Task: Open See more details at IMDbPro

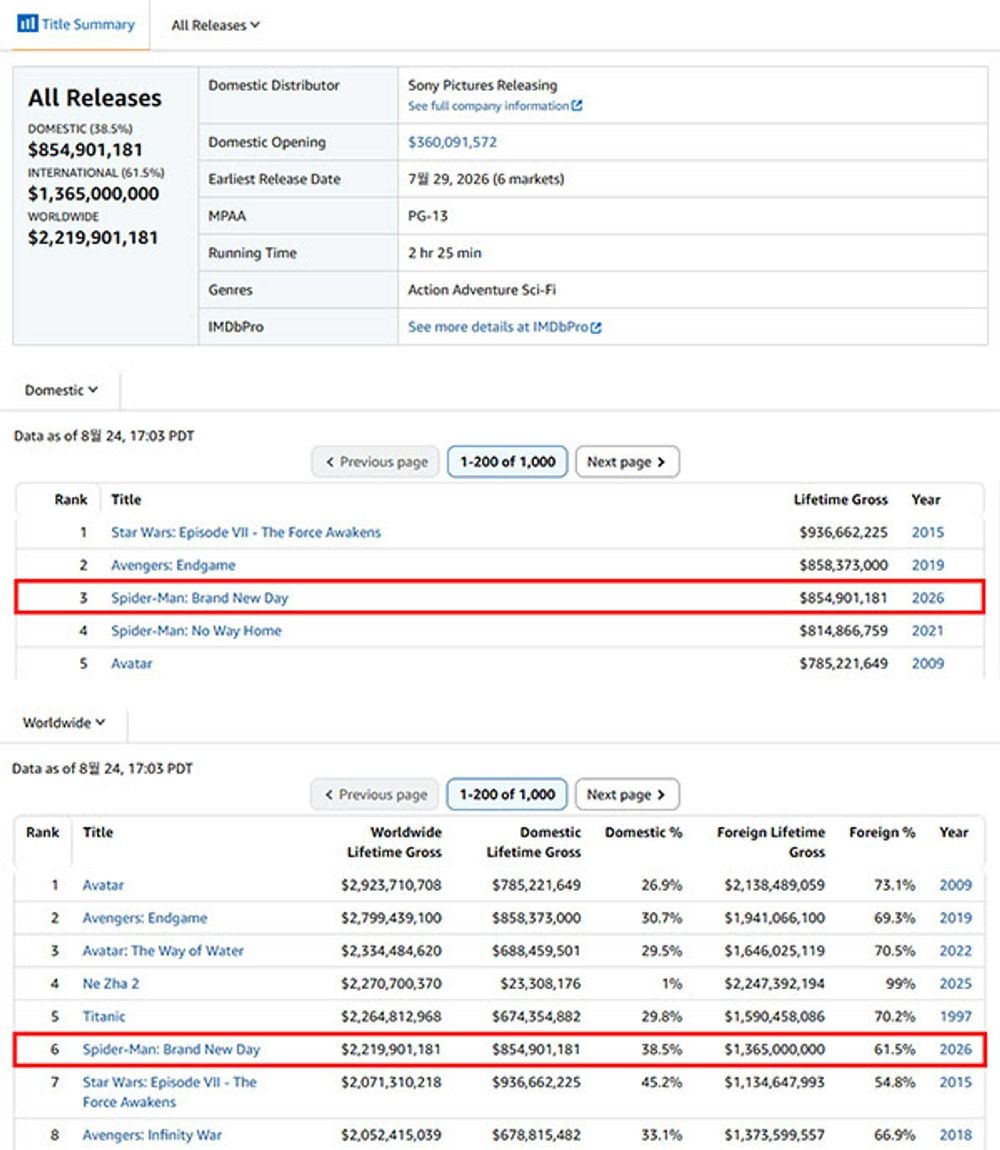Action: pos(497,327)
